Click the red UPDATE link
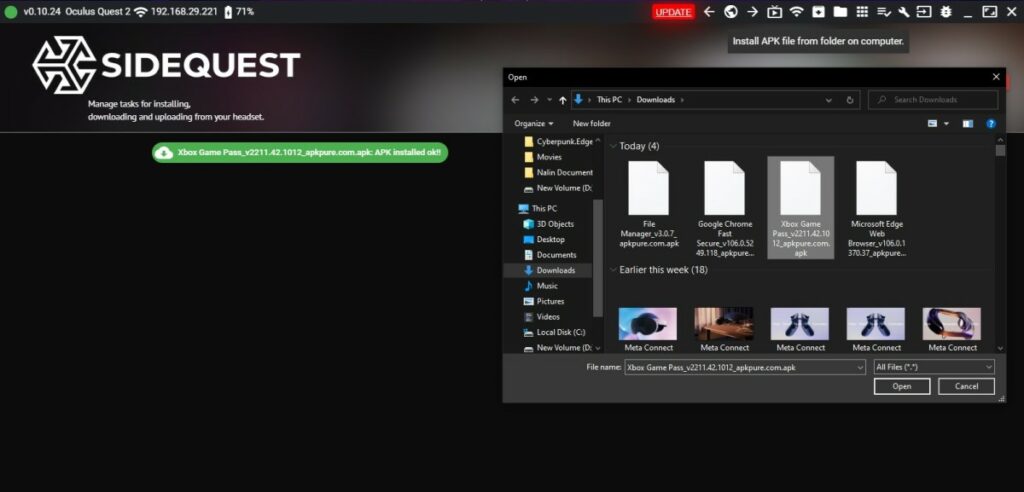1024x492 pixels. 673,12
